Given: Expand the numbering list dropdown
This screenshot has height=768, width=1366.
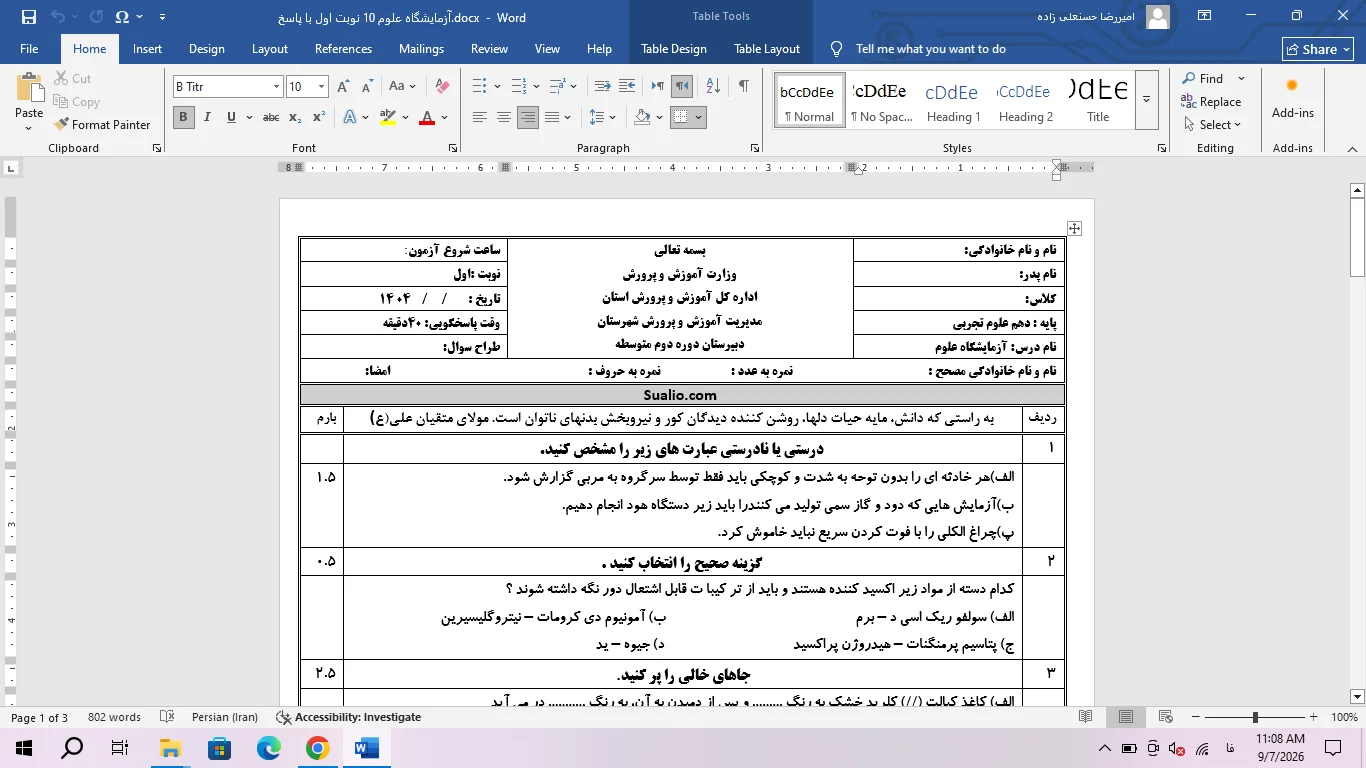Looking at the screenshot, I should (x=536, y=87).
